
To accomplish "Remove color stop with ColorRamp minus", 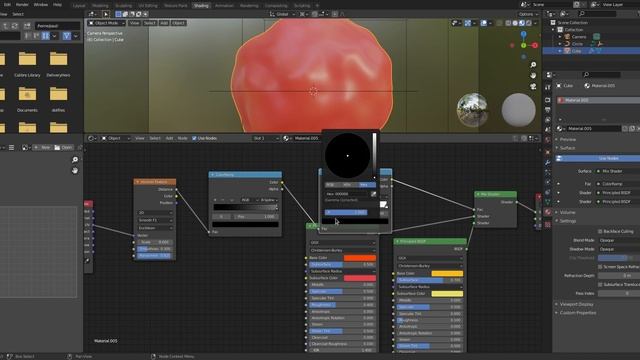I will [223, 200].
